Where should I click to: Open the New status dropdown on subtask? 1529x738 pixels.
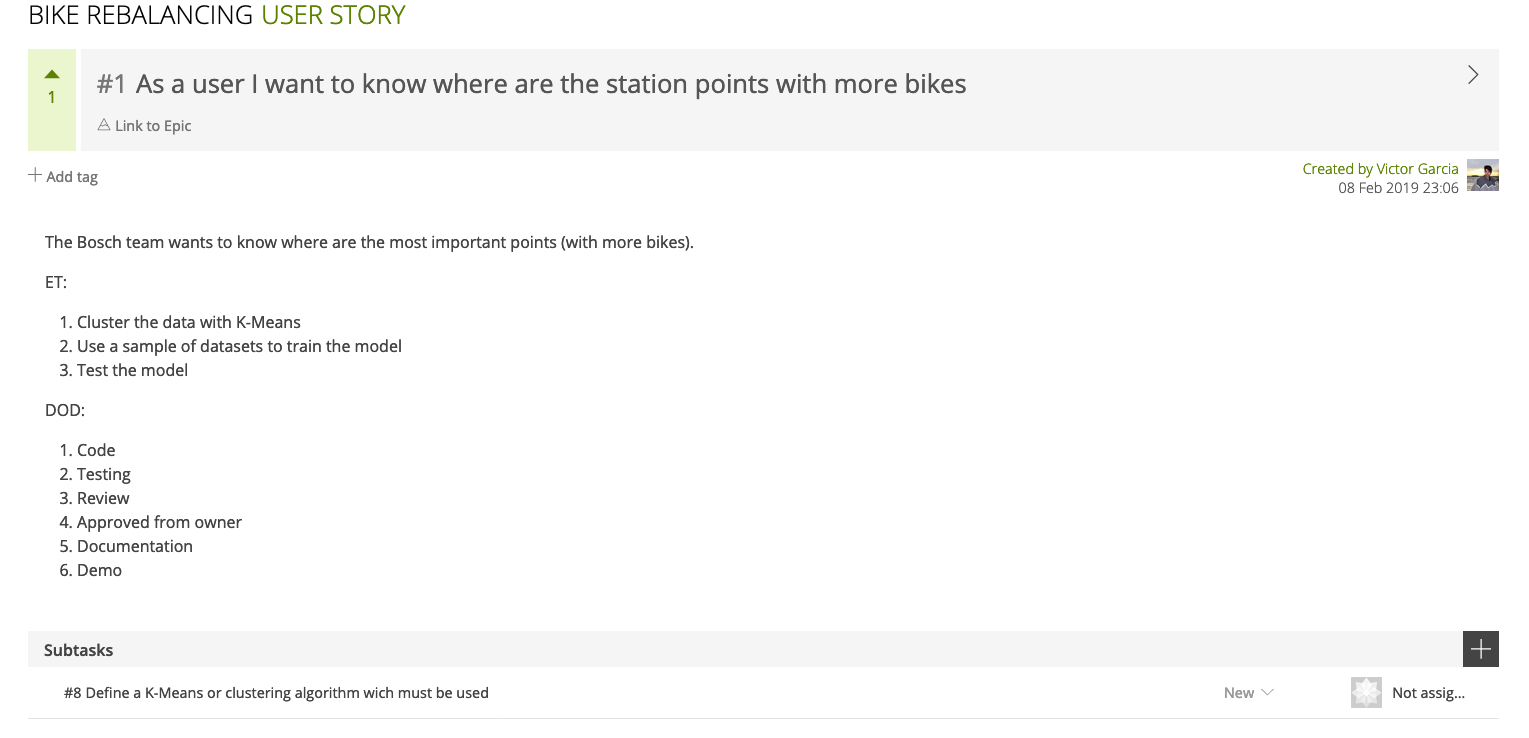[1248, 693]
